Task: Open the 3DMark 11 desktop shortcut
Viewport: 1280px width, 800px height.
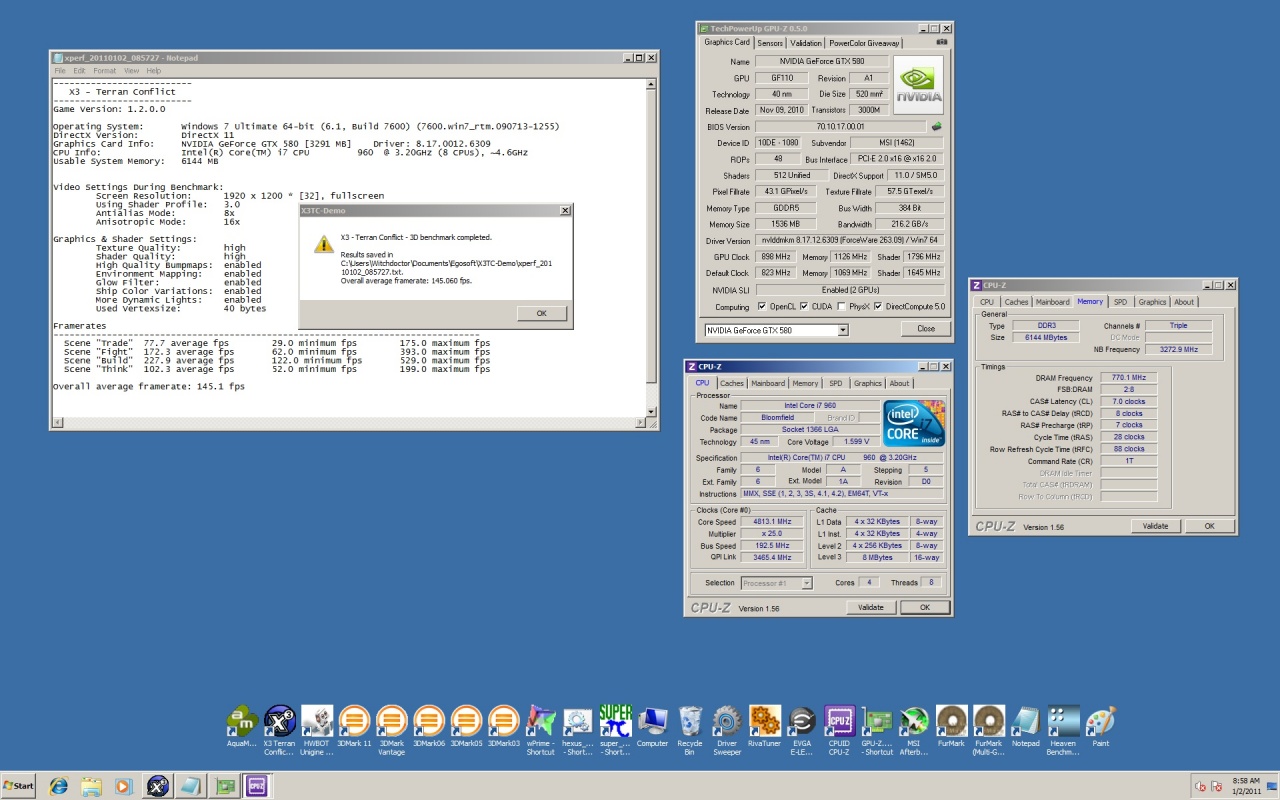Action: (353, 721)
